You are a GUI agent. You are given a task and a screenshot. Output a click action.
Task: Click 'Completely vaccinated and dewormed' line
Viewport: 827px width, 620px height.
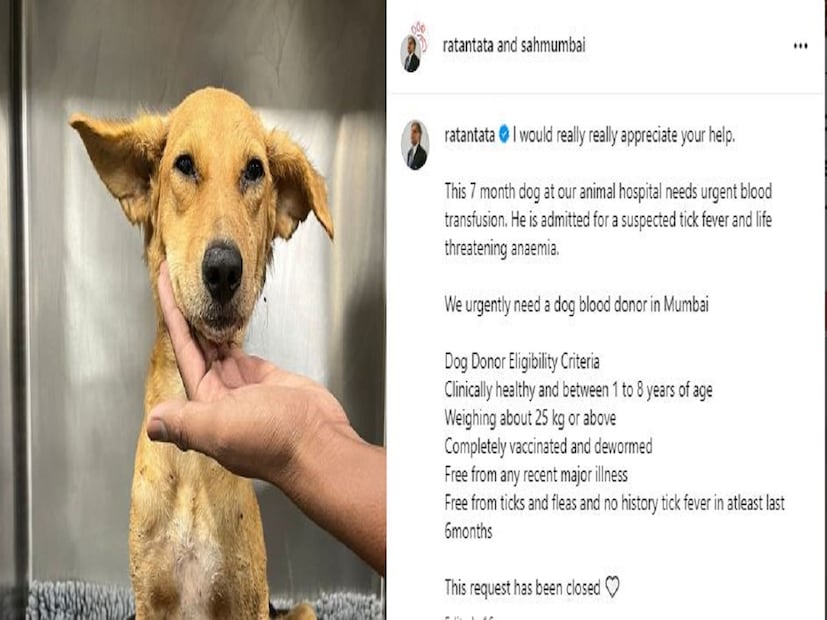[548, 446]
